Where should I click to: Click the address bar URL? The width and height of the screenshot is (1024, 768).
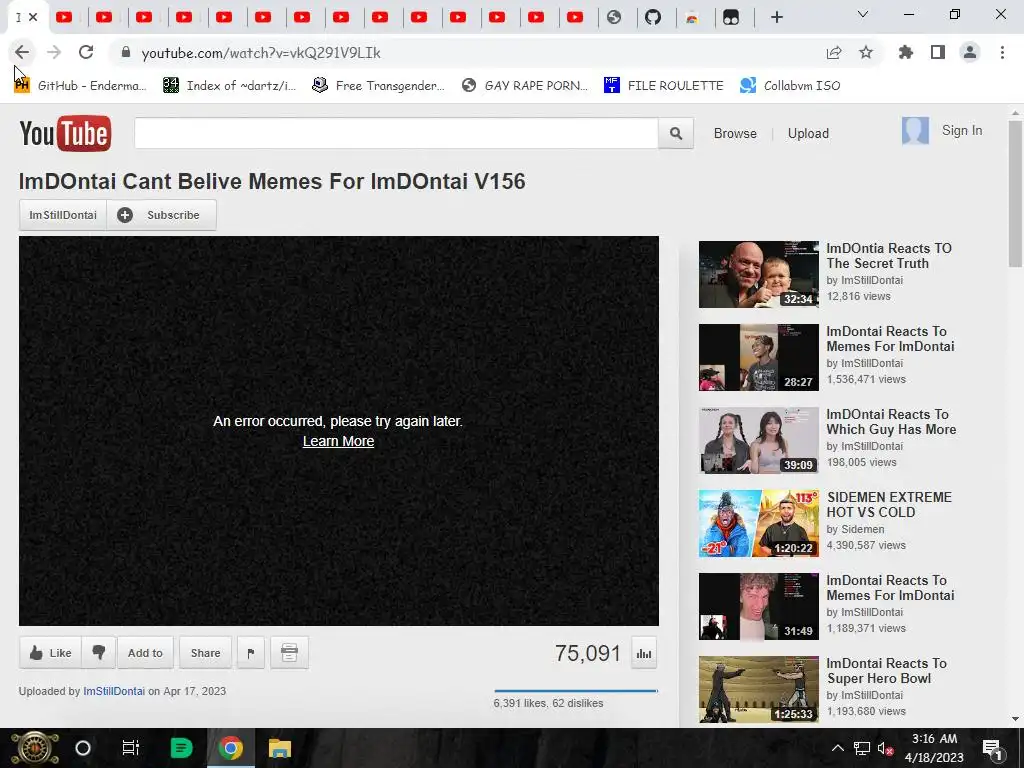click(261, 53)
